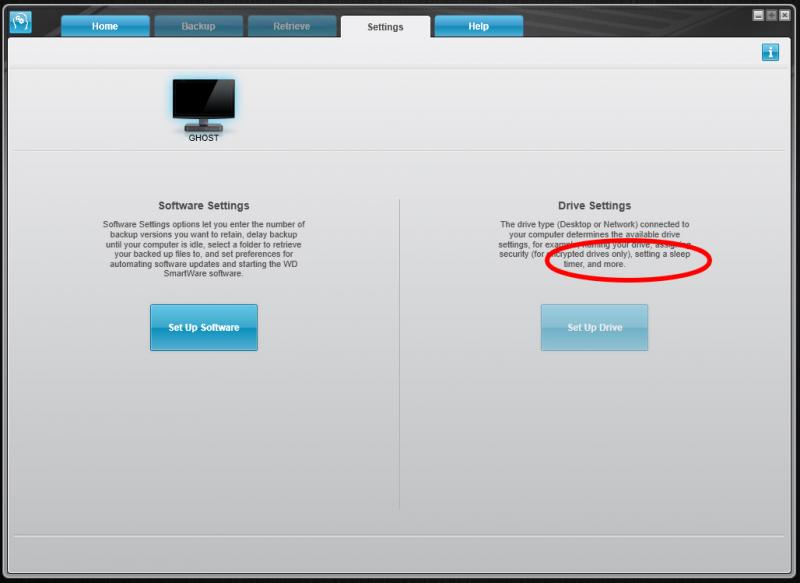Go to the Help tab
The height and width of the screenshot is (583, 800).
[479, 26]
